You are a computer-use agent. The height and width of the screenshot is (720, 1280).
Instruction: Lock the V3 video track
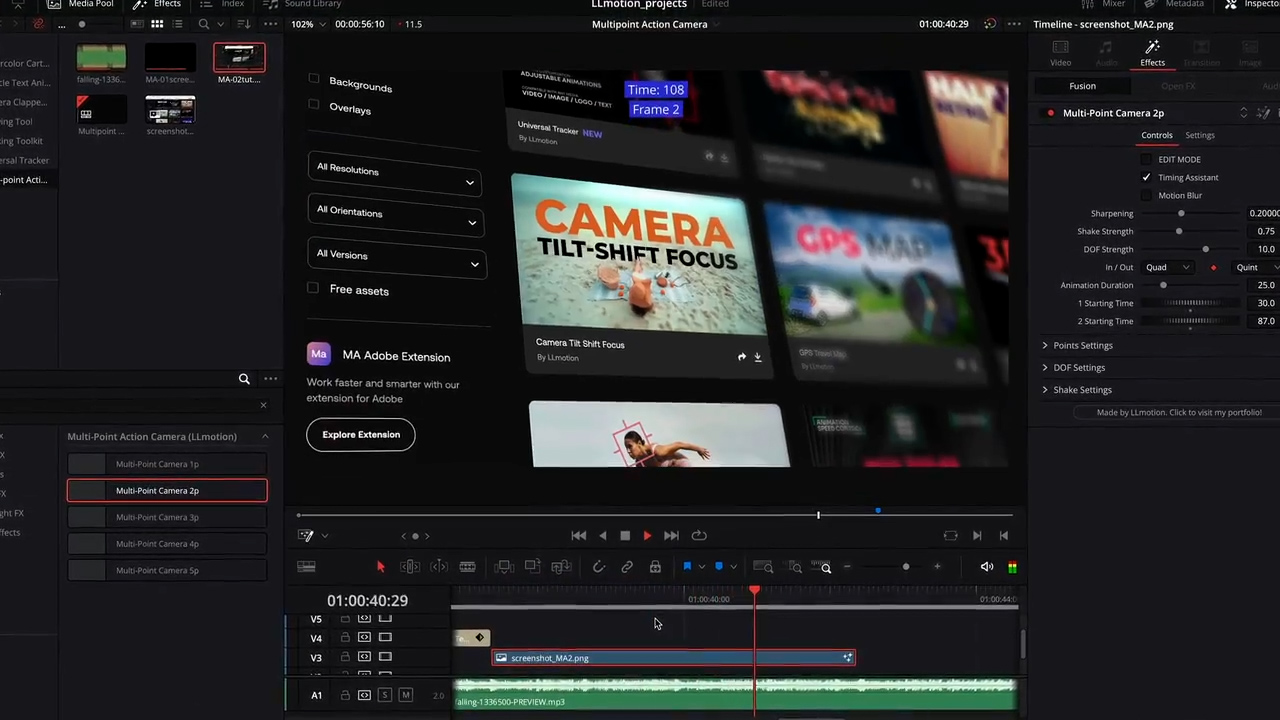click(345, 657)
